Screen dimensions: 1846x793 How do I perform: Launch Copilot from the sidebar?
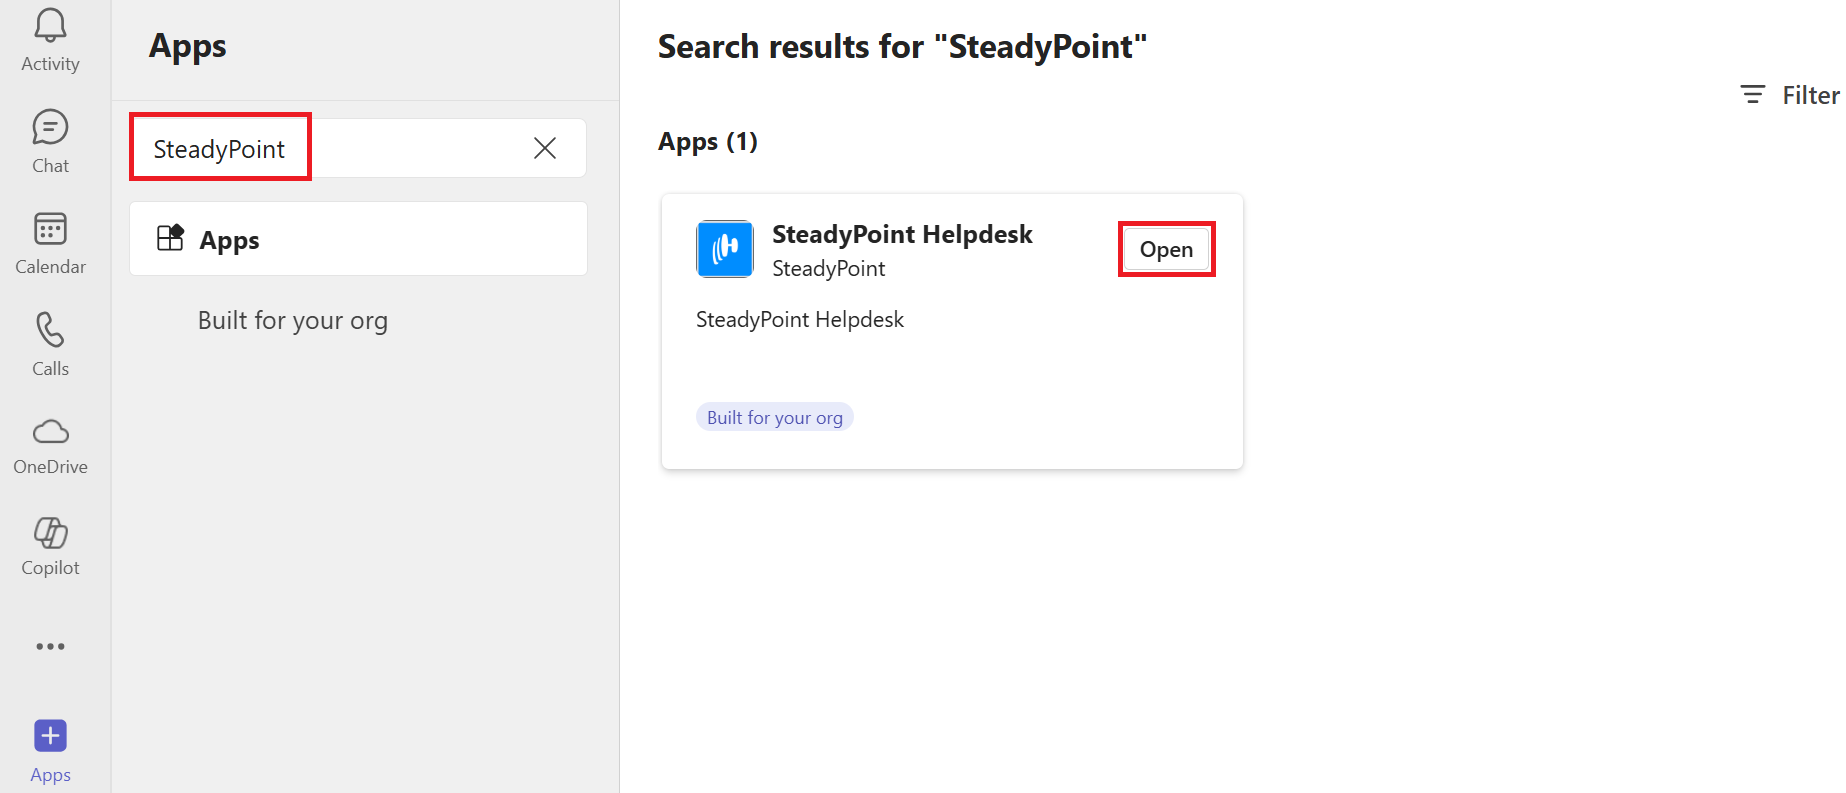click(50, 547)
